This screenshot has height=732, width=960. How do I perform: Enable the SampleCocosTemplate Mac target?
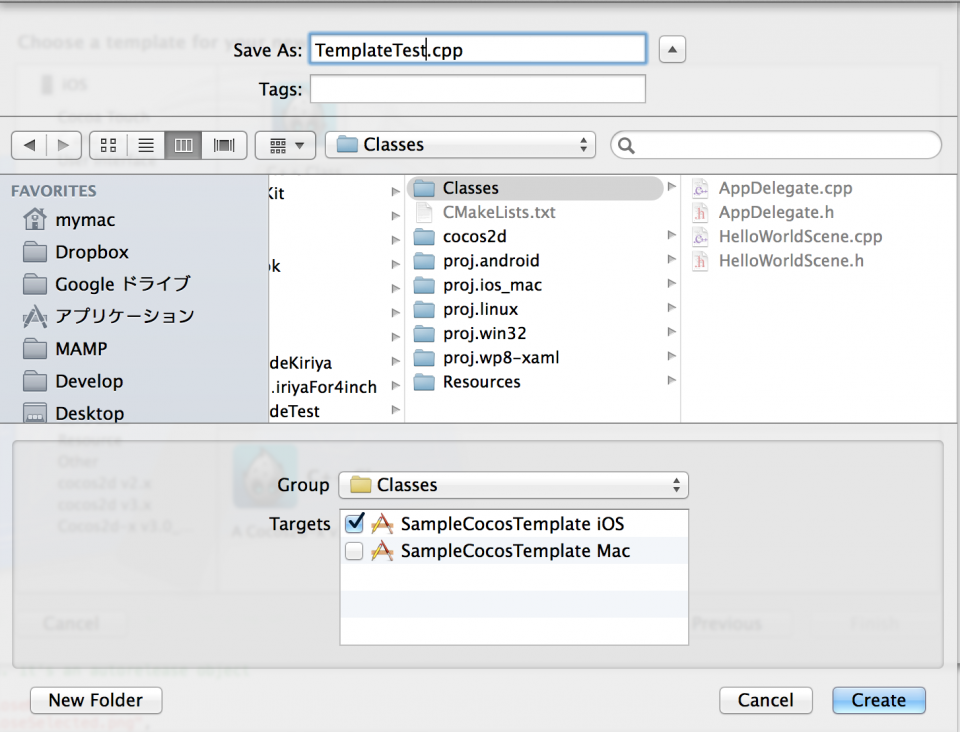(354, 551)
